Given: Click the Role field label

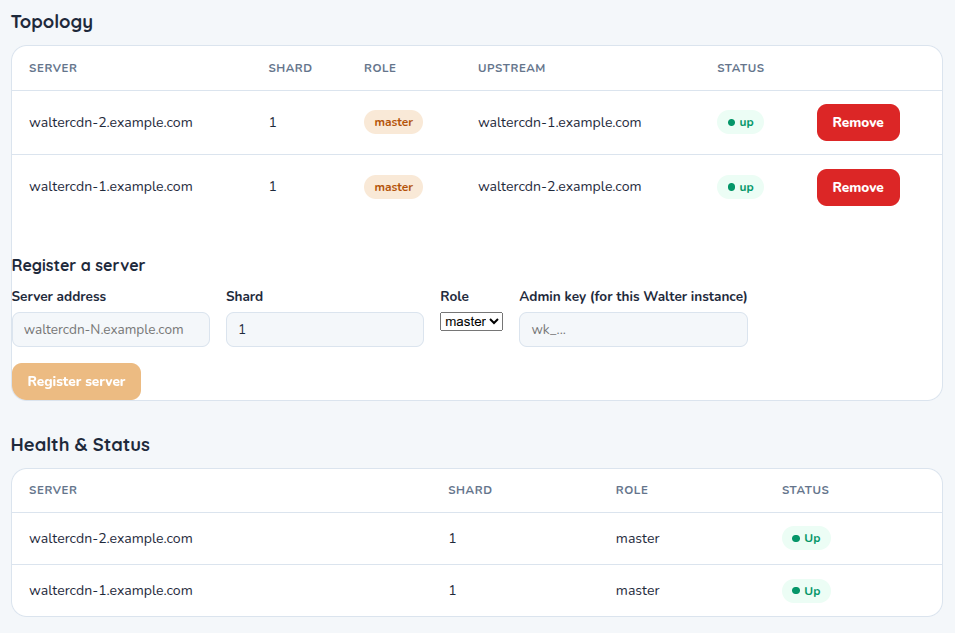Looking at the screenshot, I should click(454, 297).
